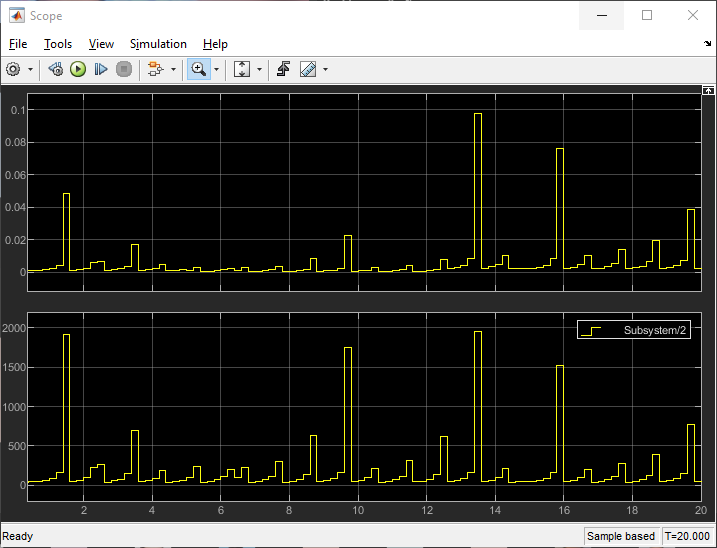
Task: Open the Tools menu
Action: tap(58, 44)
